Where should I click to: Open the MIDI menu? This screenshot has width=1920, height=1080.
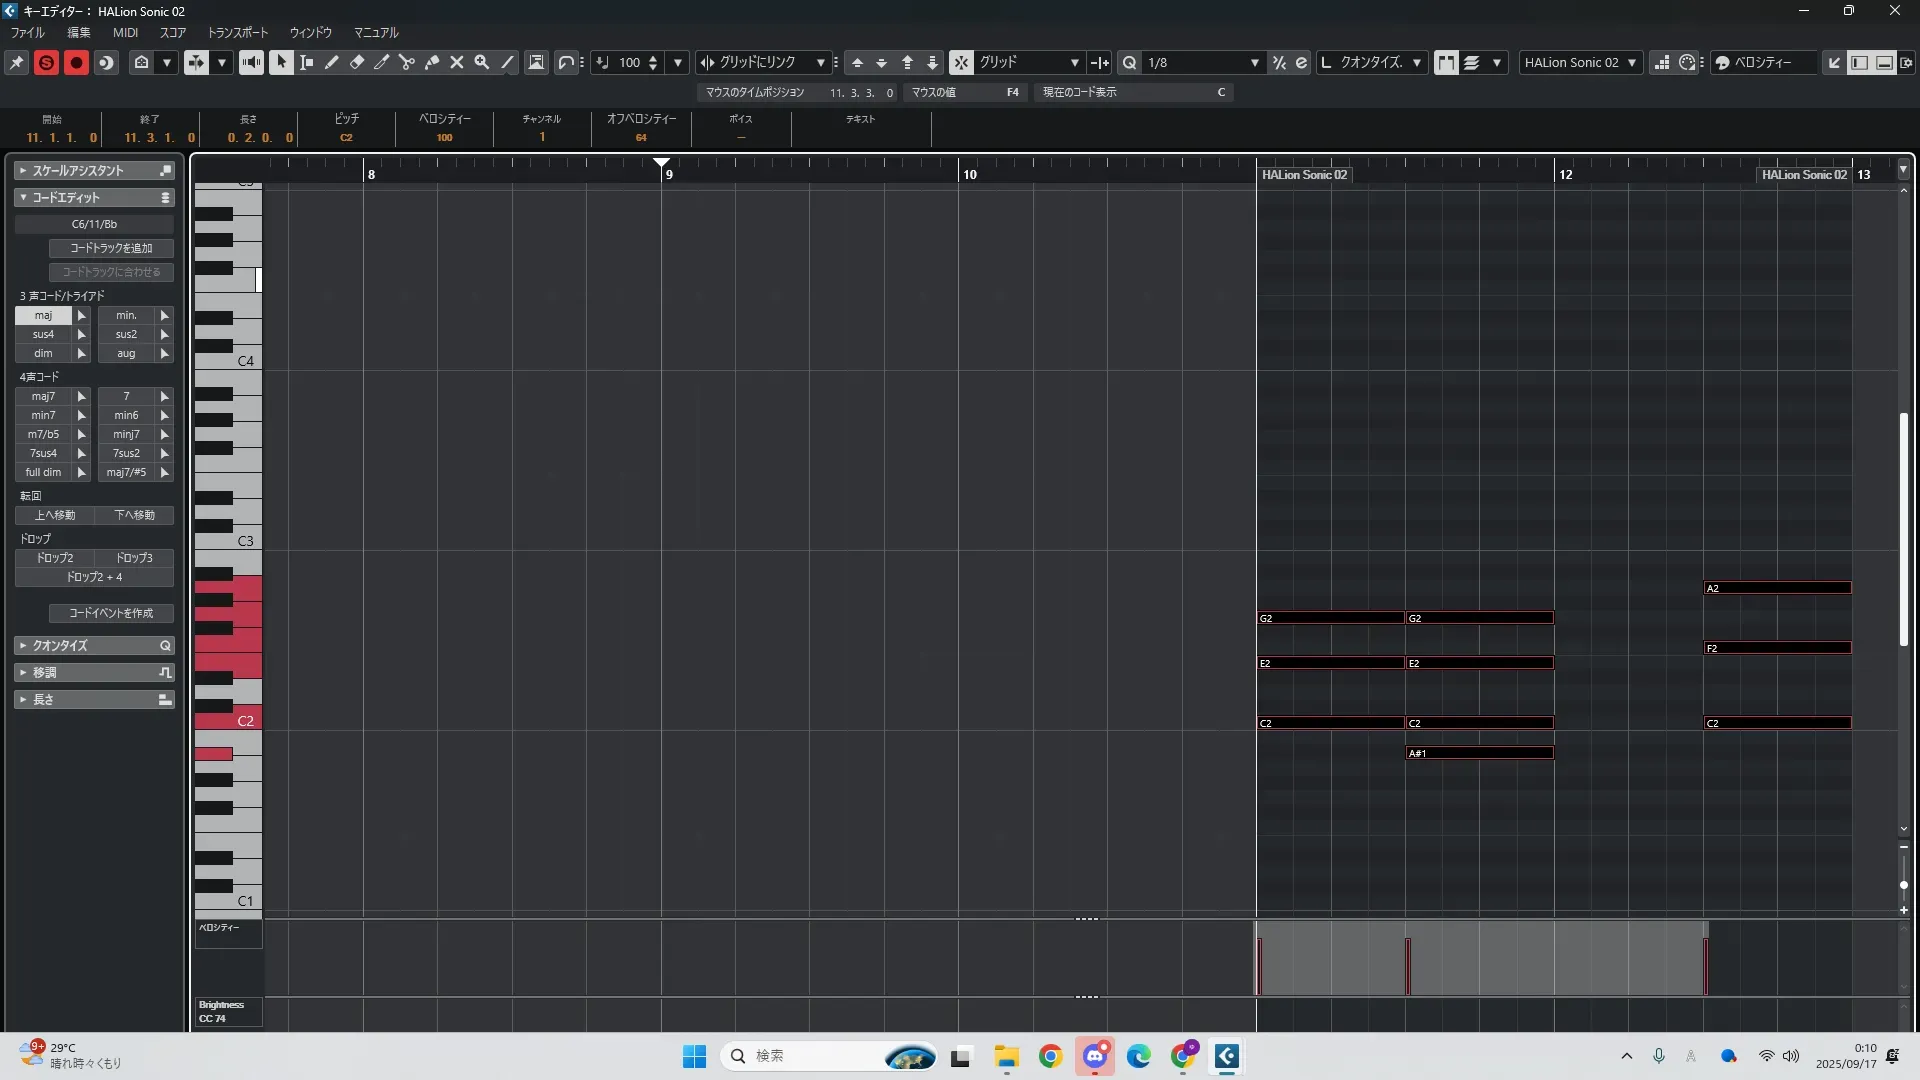[x=125, y=32]
